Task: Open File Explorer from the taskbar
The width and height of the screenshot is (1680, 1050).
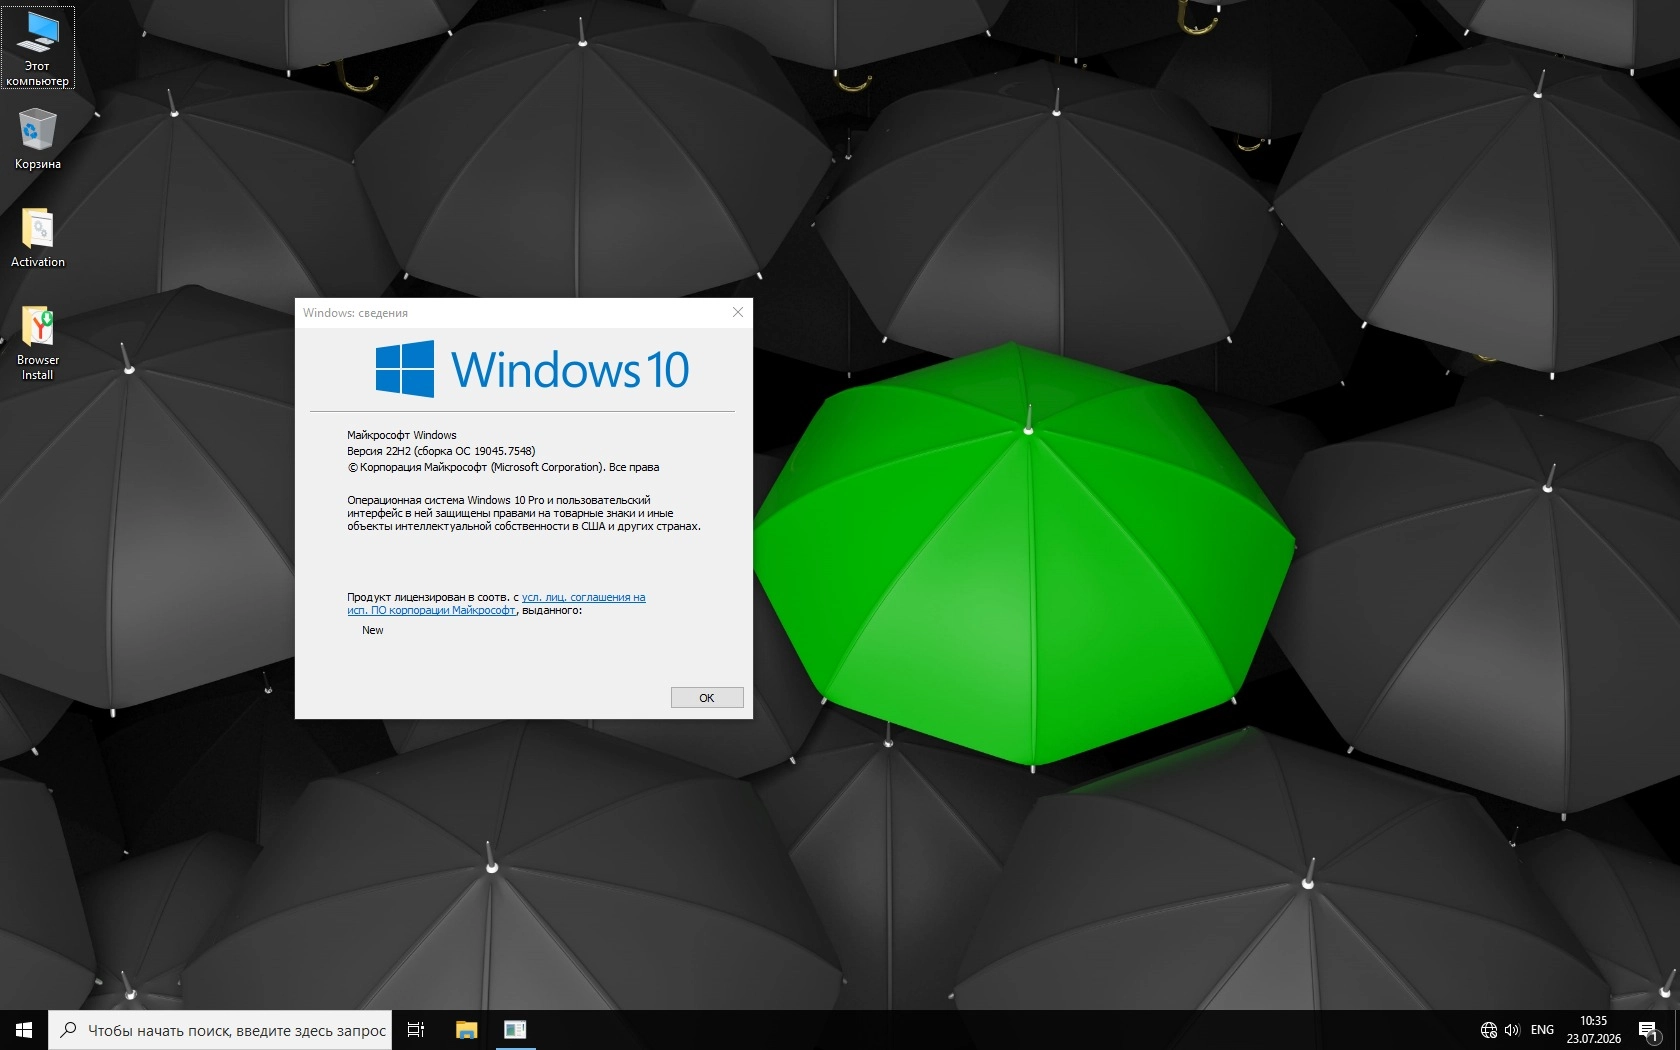Action: point(466,1030)
